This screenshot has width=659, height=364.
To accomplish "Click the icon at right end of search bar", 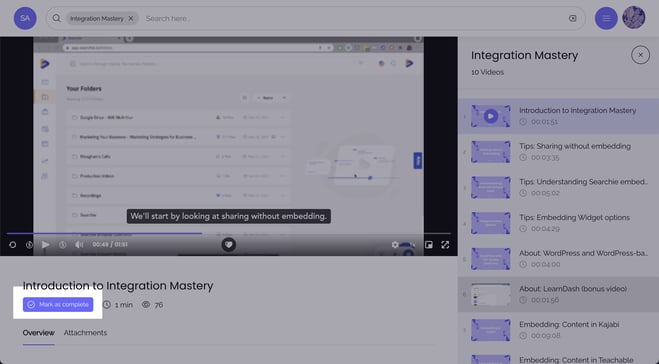I will tap(572, 18).
